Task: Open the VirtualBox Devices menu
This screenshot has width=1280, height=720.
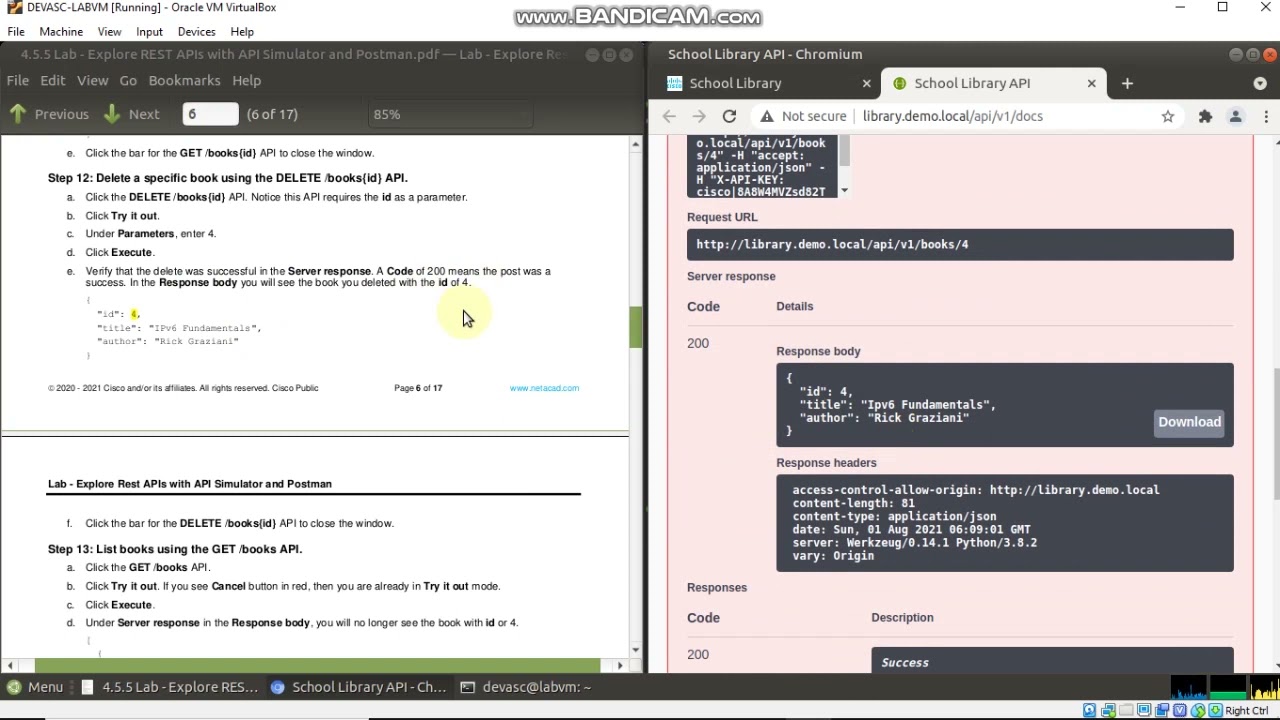Action: [x=196, y=32]
